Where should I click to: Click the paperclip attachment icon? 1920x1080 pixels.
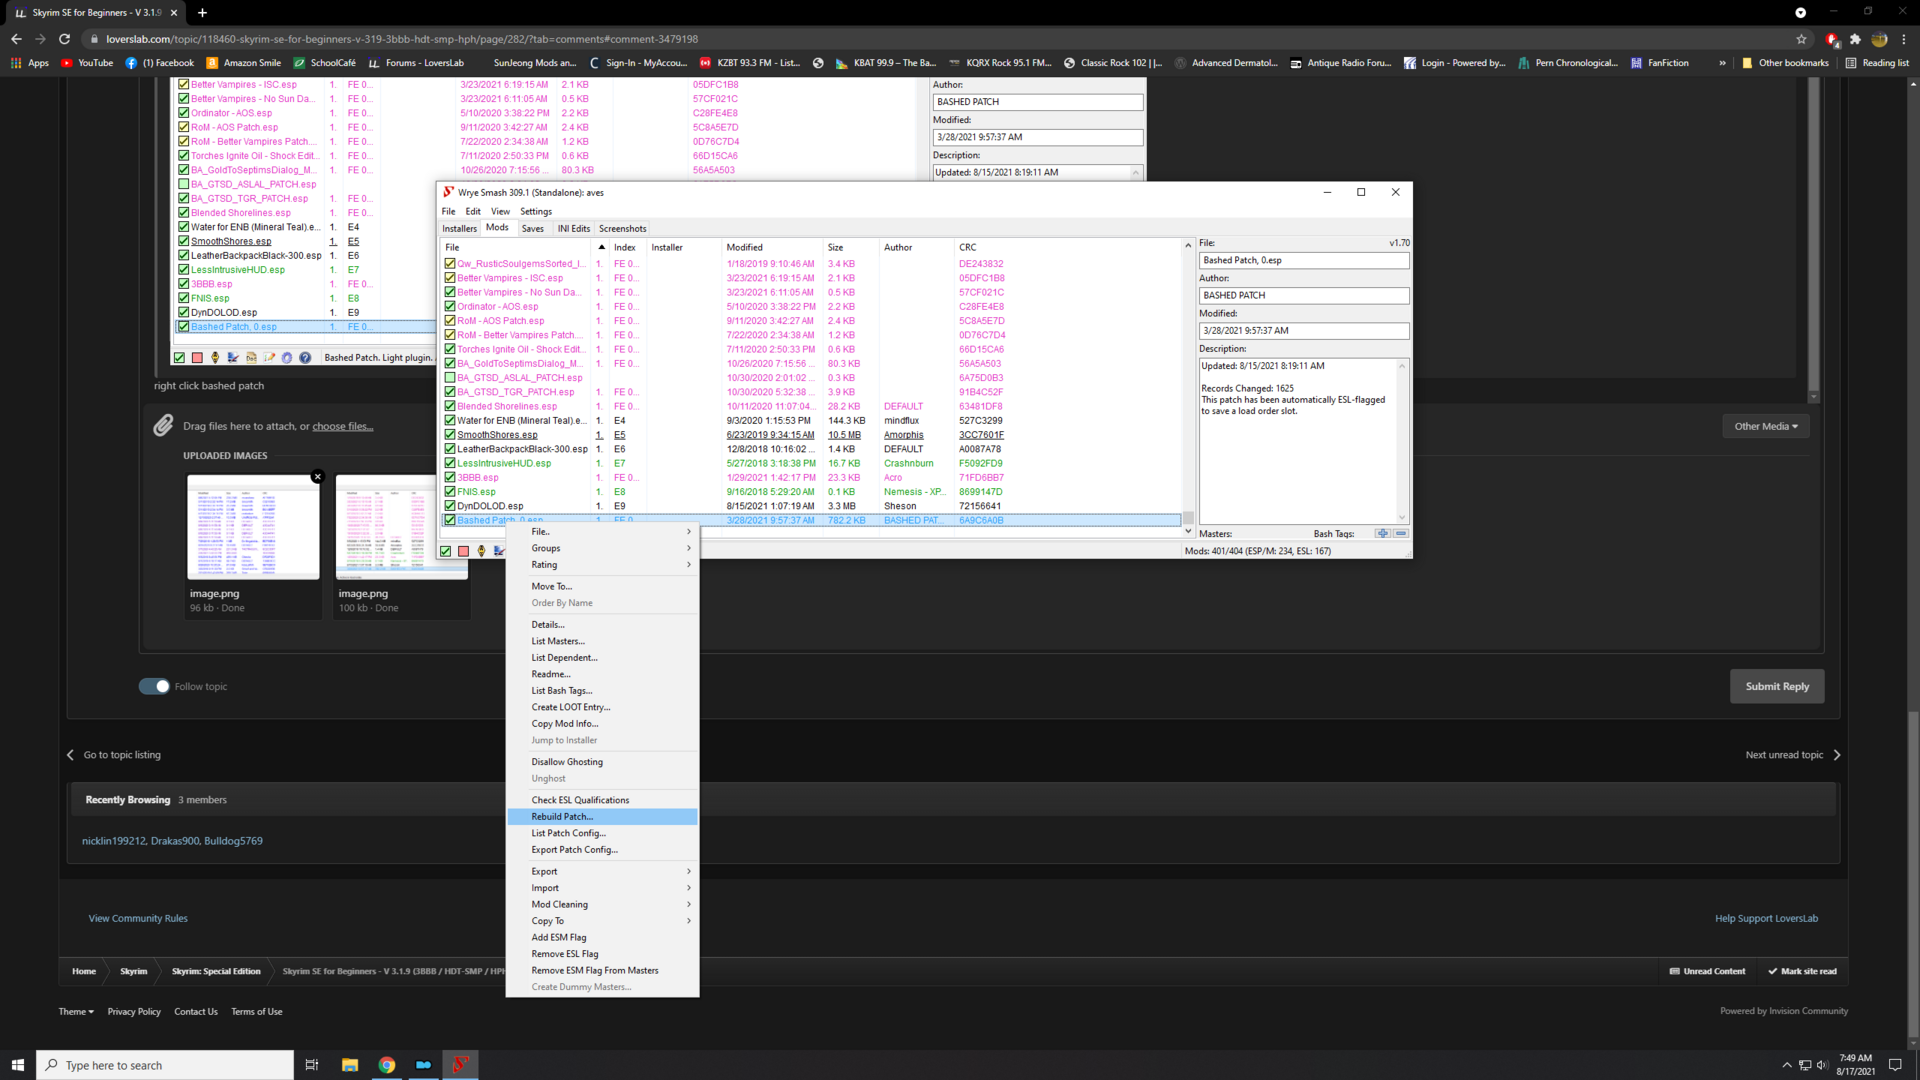pos(163,426)
